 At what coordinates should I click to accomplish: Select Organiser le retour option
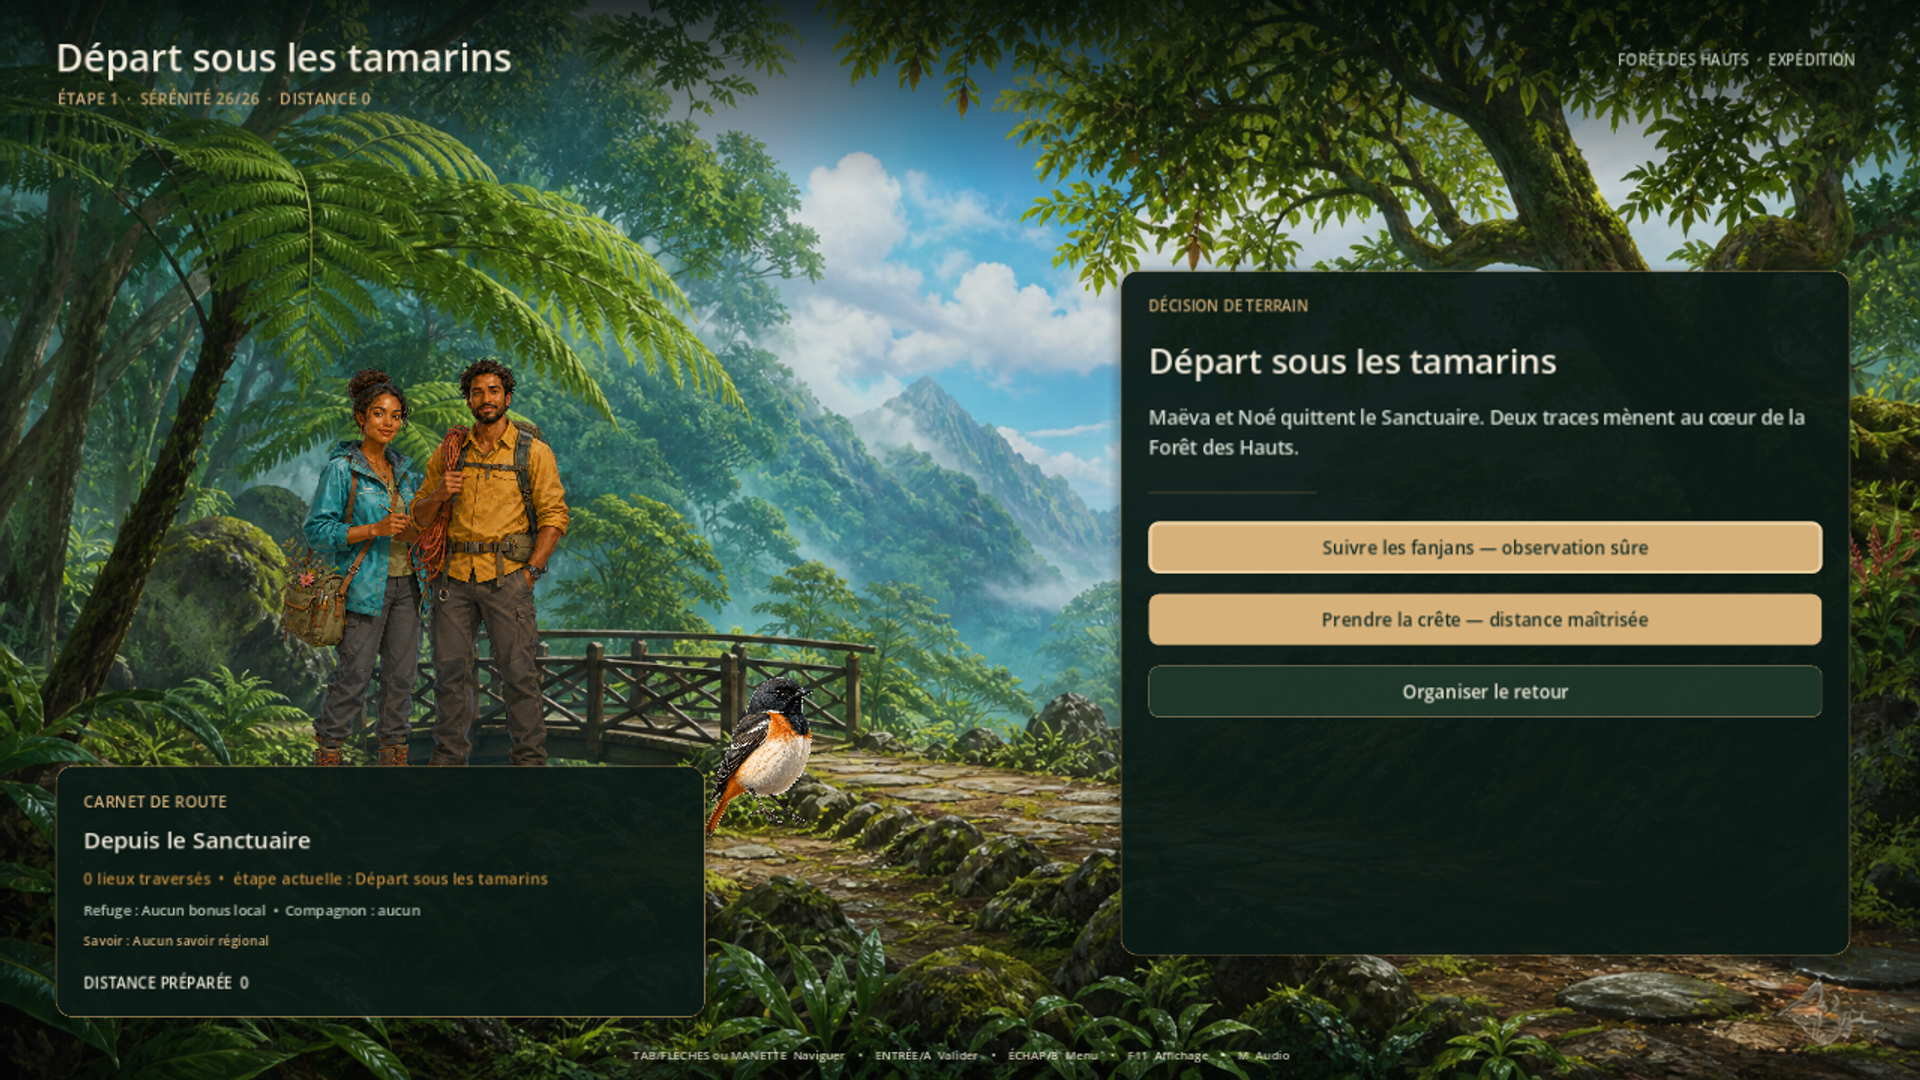tap(1485, 691)
